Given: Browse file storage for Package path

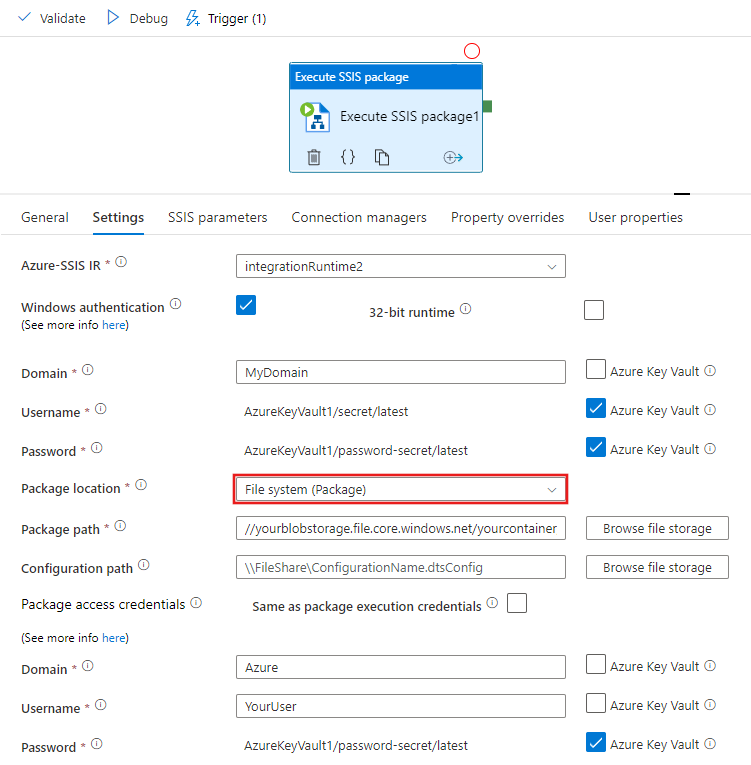Looking at the screenshot, I should [x=657, y=528].
